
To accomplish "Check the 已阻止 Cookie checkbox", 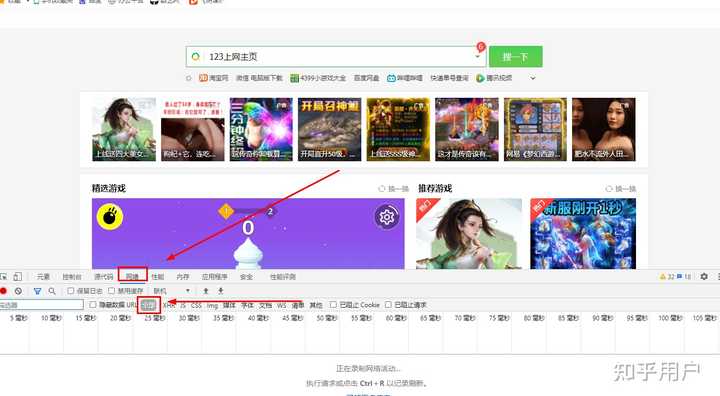I will [333, 305].
